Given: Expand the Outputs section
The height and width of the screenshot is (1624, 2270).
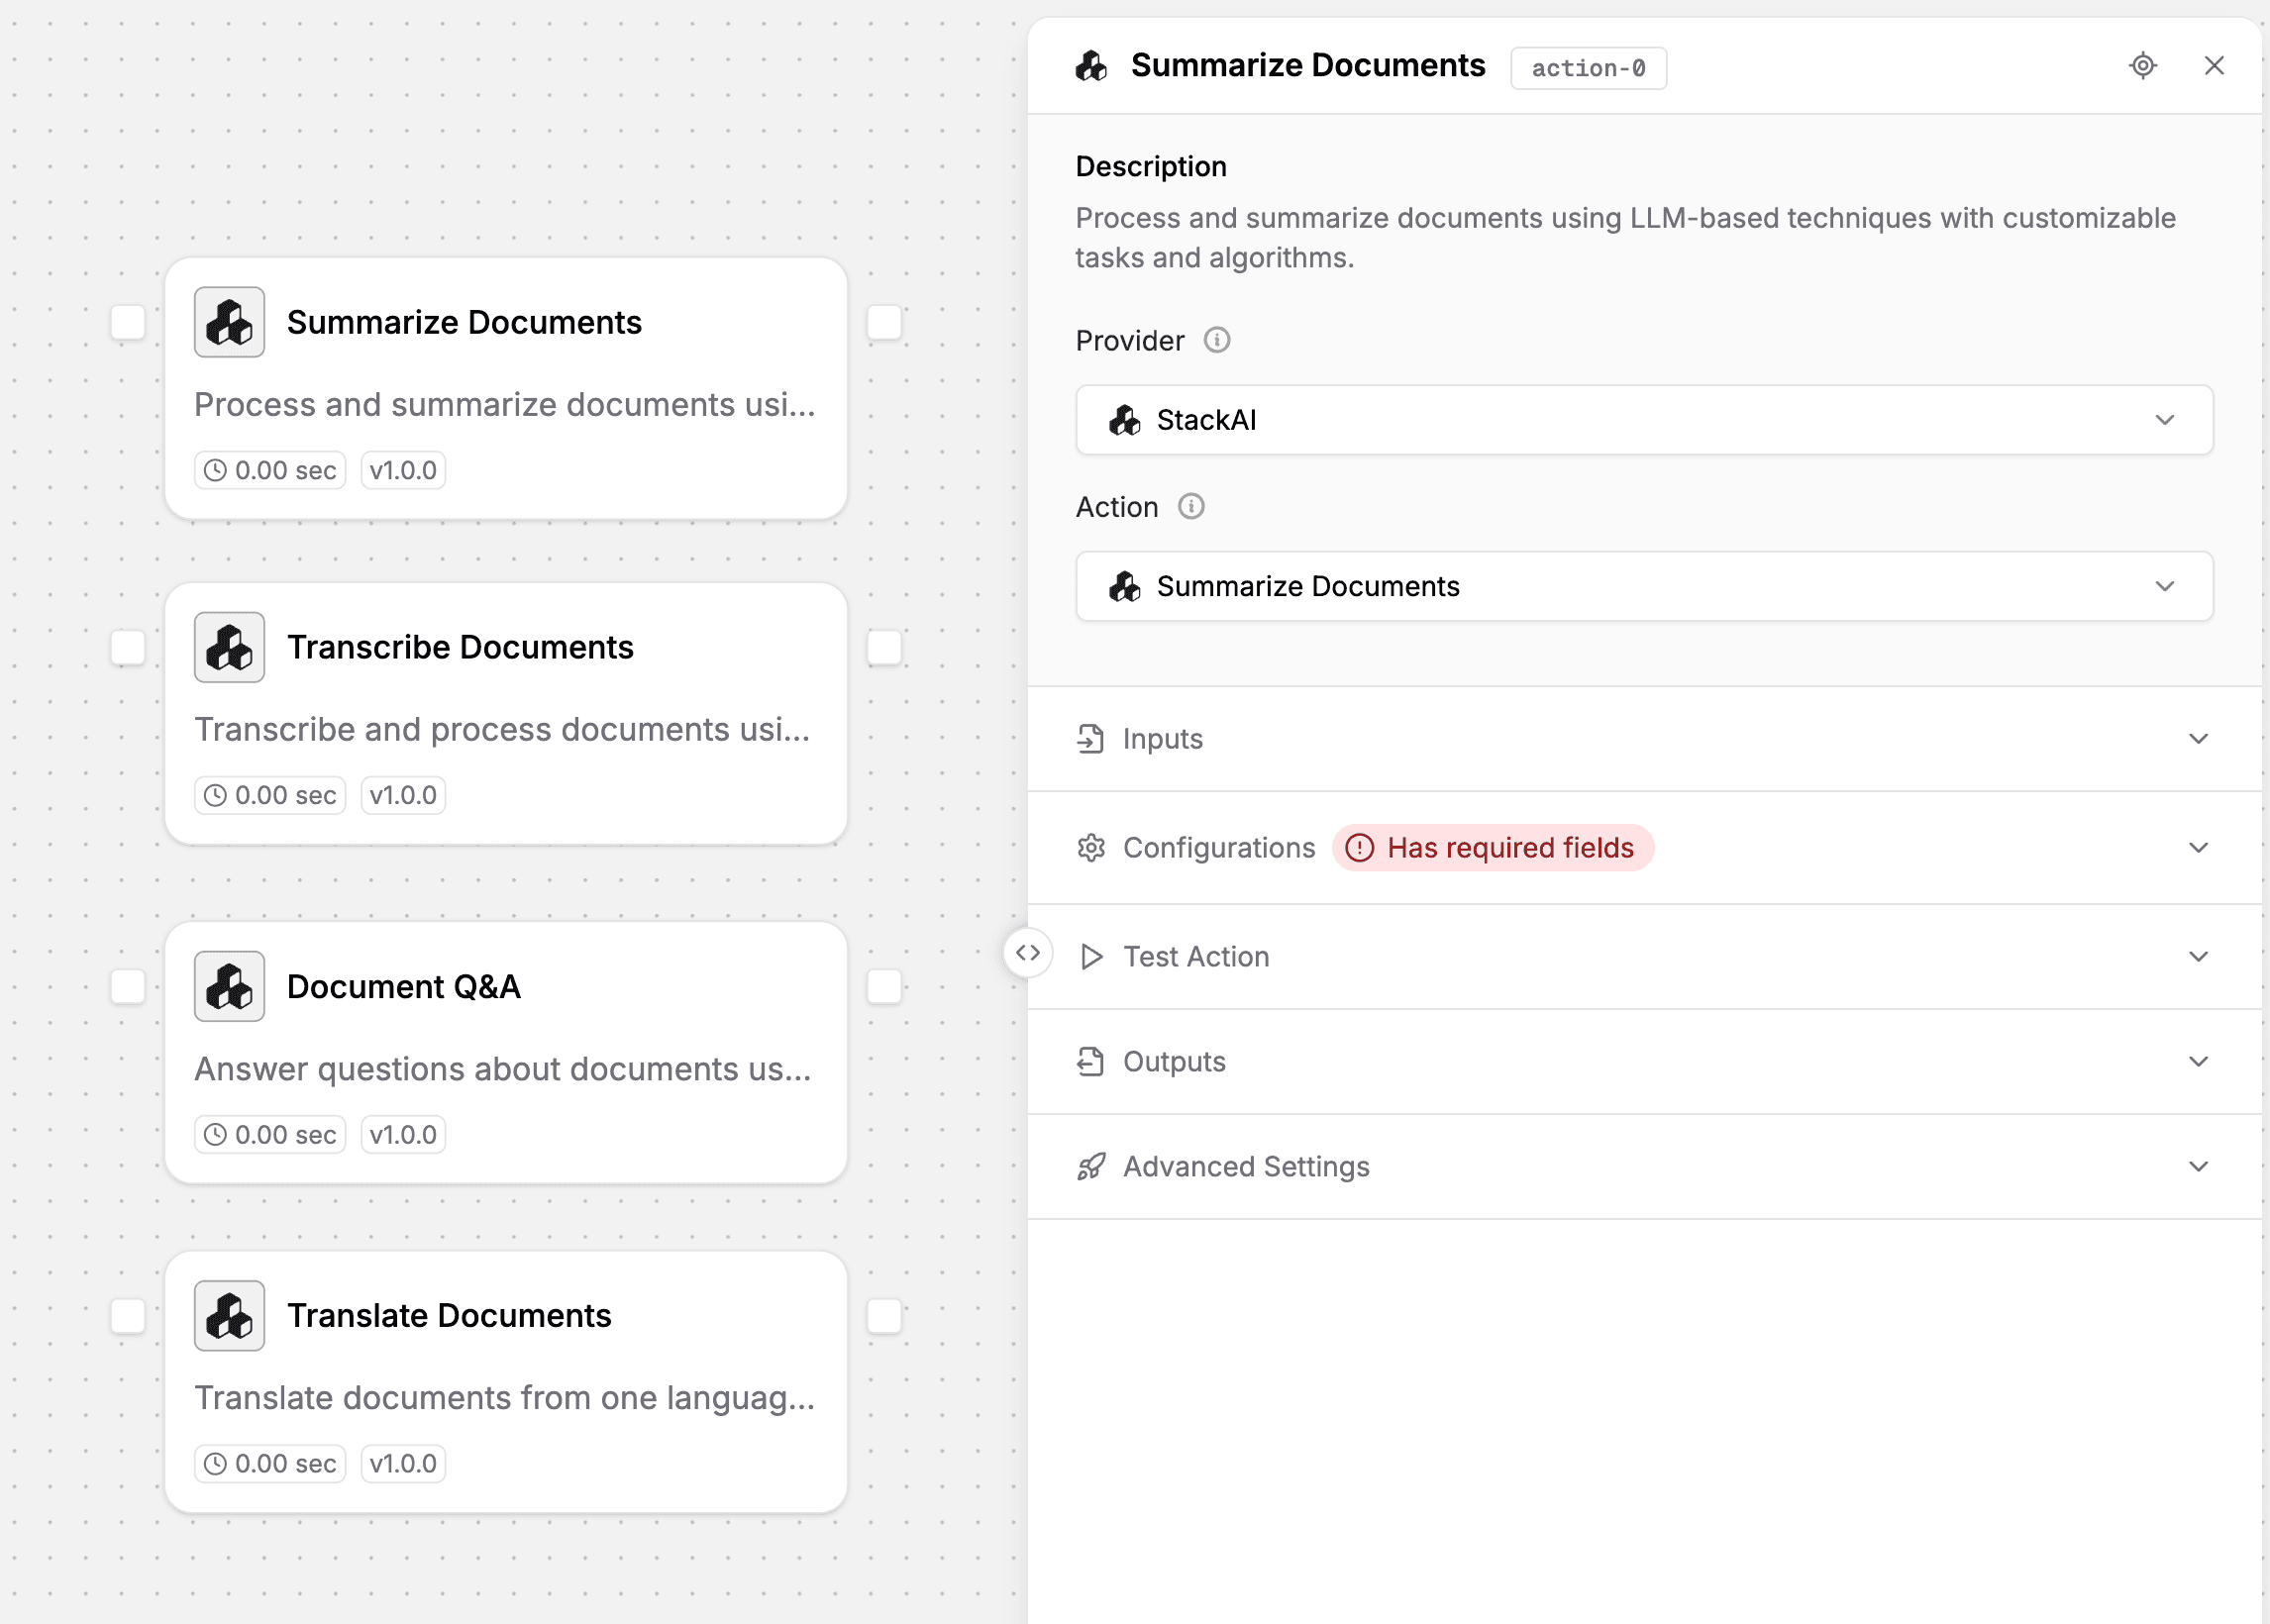Looking at the screenshot, I should click(1643, 1062).
